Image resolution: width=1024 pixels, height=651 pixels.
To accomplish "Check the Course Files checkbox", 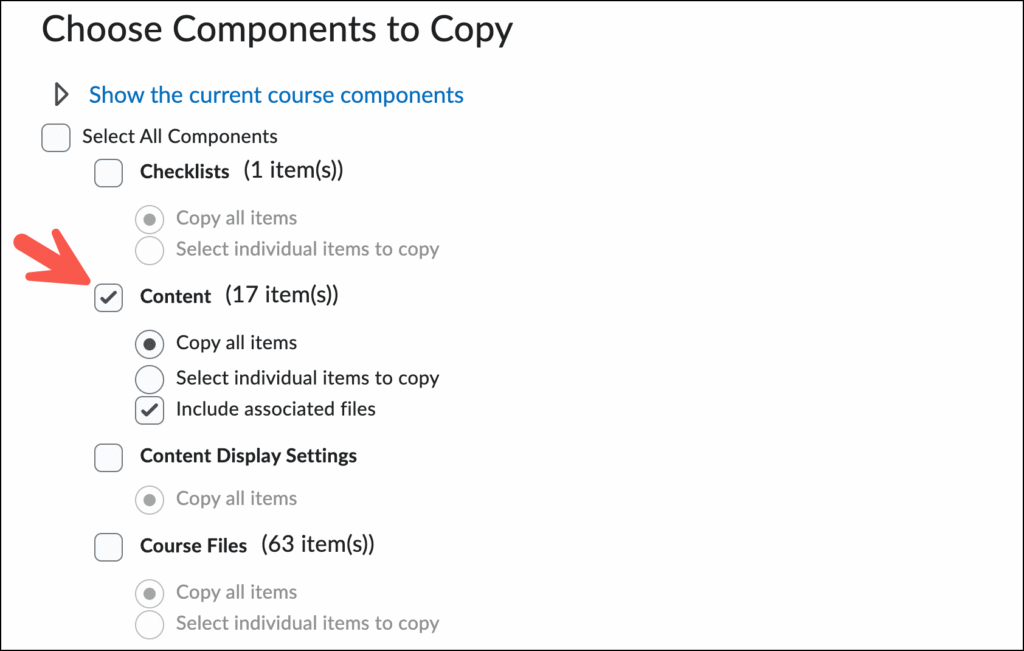I will 108,547.
